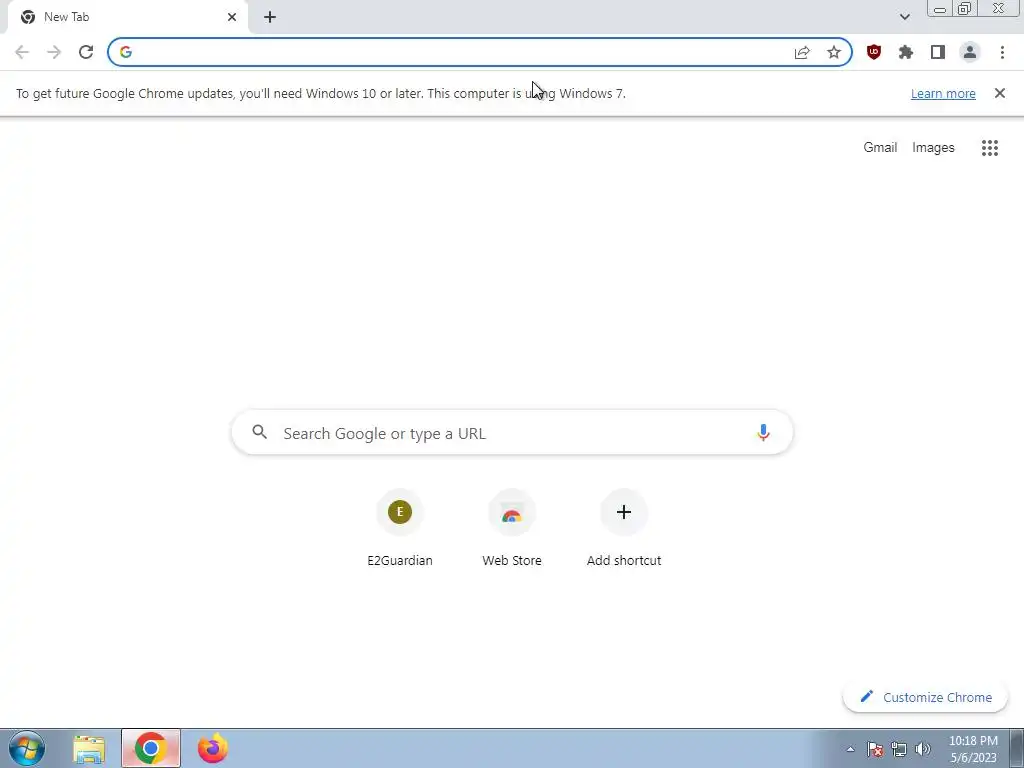Screen dimensions: 1024x768
Task: Open the Images link
Action: [x=933, y=148]
